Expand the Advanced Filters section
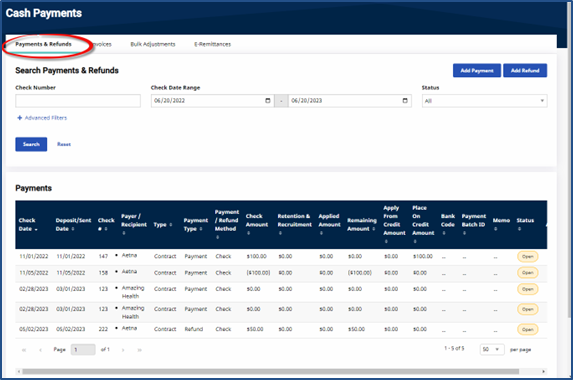573x380 pixels. tap(42, 118)
